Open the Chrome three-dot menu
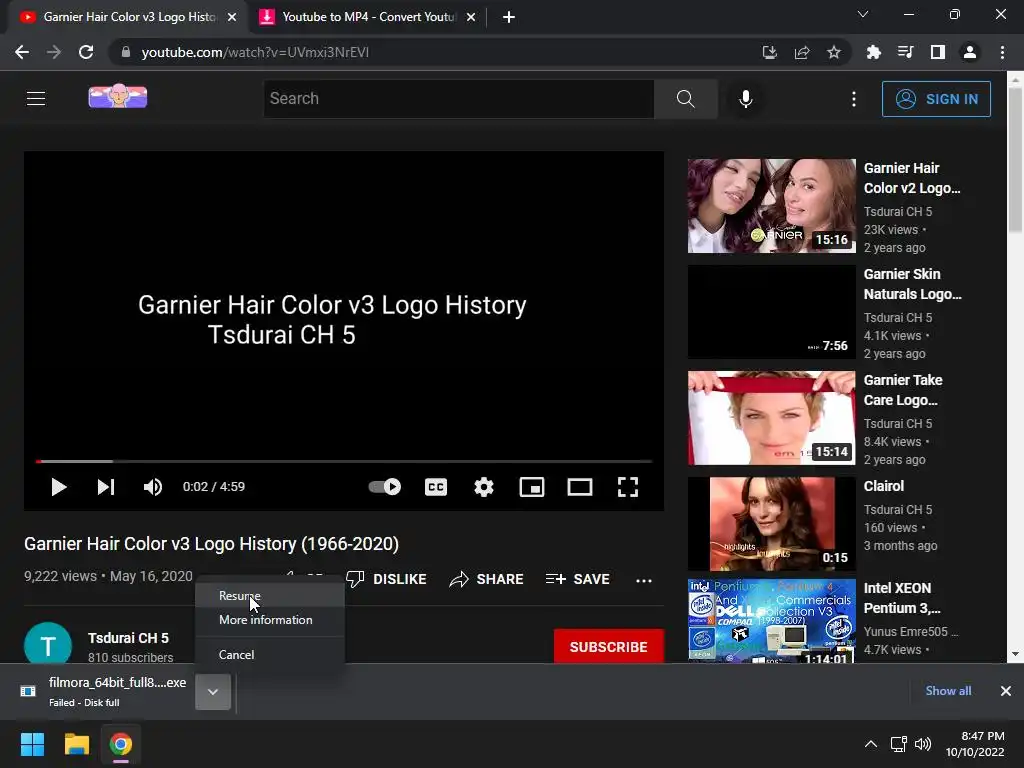The width and height of the screenshot is (1024, 768). pyautogui.click(x=1002, y=52)
